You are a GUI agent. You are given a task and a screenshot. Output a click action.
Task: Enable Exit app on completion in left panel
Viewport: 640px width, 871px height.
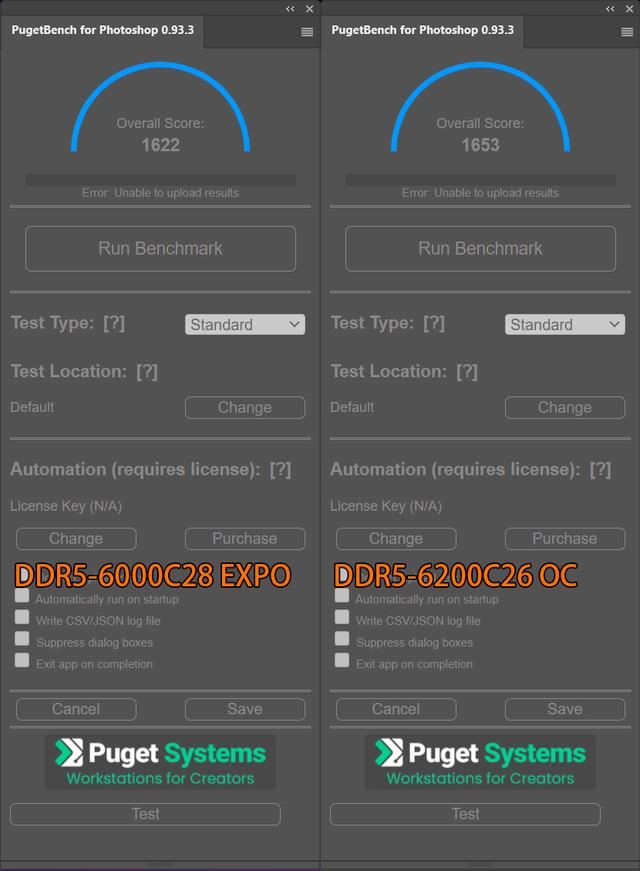(22, 660)
